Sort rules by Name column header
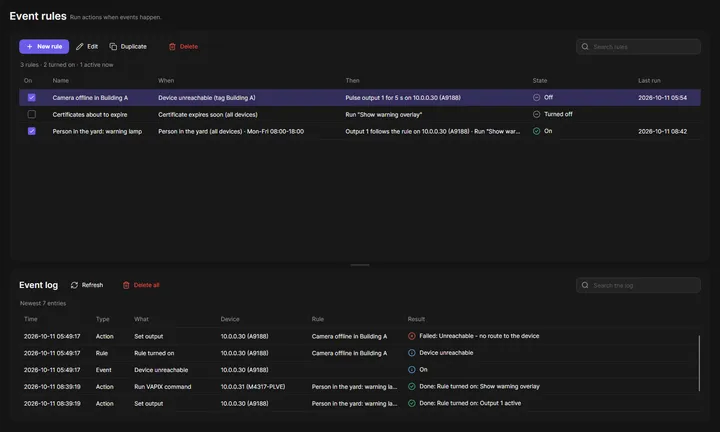720x432 pixels. pos(61,80)
